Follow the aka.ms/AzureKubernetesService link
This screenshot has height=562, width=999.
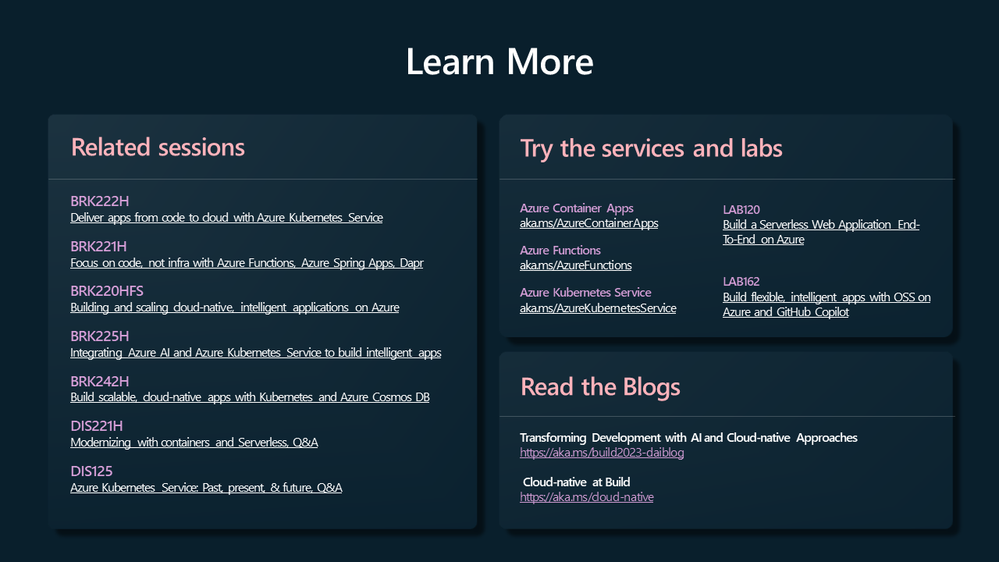pyautogui.click(x=598, y=308)
